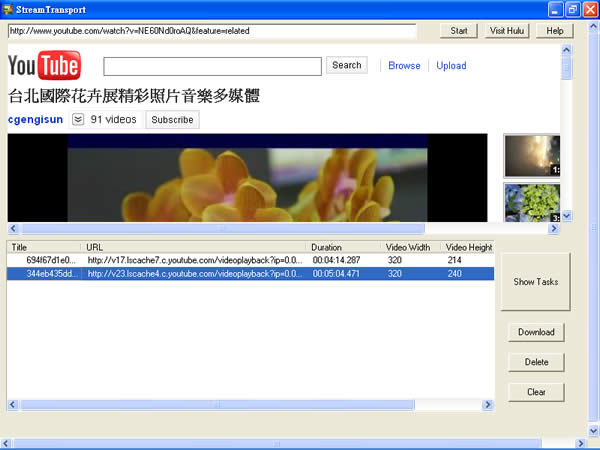Open the Upload link
Screen dimensions: 600x450
point(451,66)
